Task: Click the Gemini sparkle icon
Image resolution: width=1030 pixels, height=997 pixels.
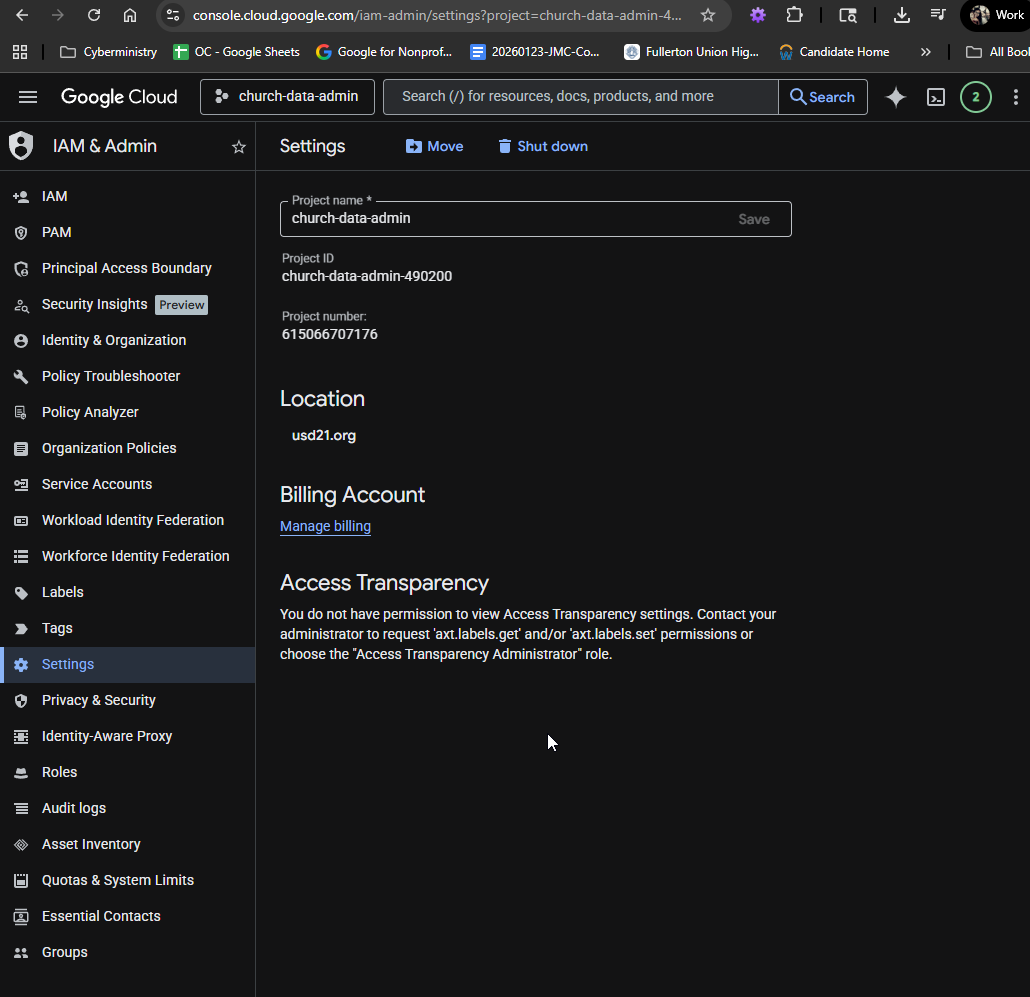Action: pyautogui.click(x=895, y=97)
